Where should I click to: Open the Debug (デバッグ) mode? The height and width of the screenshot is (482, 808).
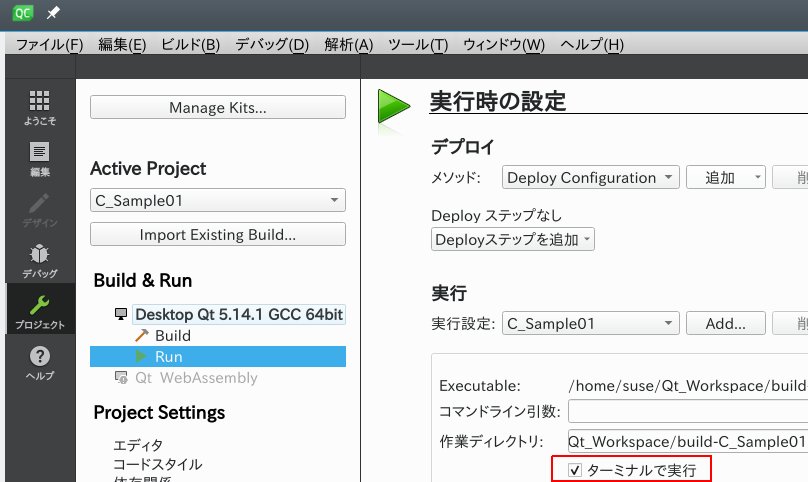pos(39,259)
